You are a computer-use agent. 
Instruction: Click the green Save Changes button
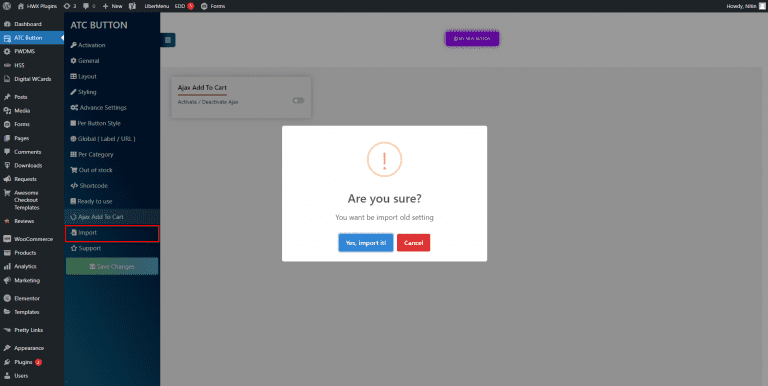click(112, 266)
